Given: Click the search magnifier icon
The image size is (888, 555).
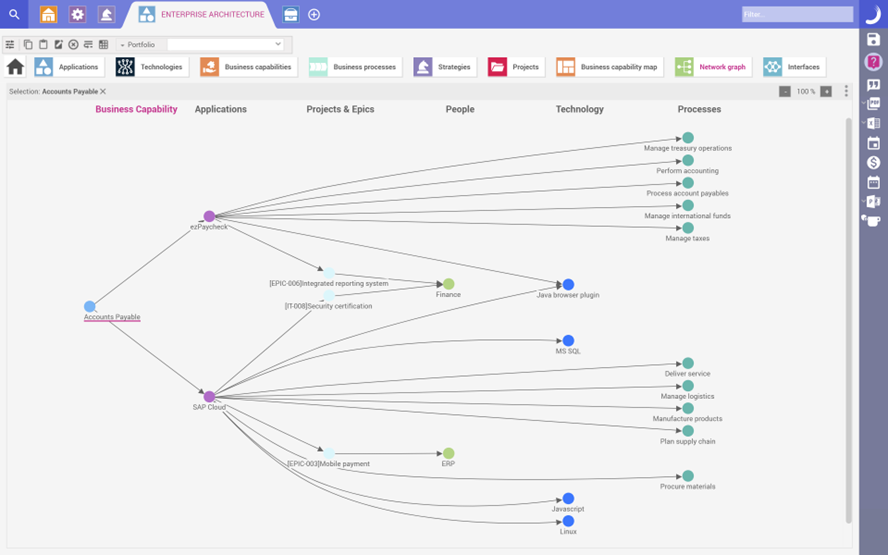Looking at the screenshot, I should (x=14, y=14).
